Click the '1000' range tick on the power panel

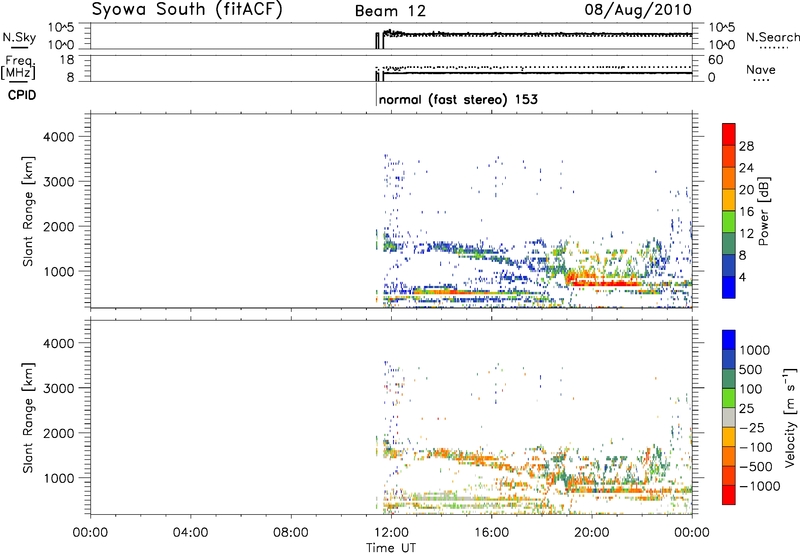point(58,271)
